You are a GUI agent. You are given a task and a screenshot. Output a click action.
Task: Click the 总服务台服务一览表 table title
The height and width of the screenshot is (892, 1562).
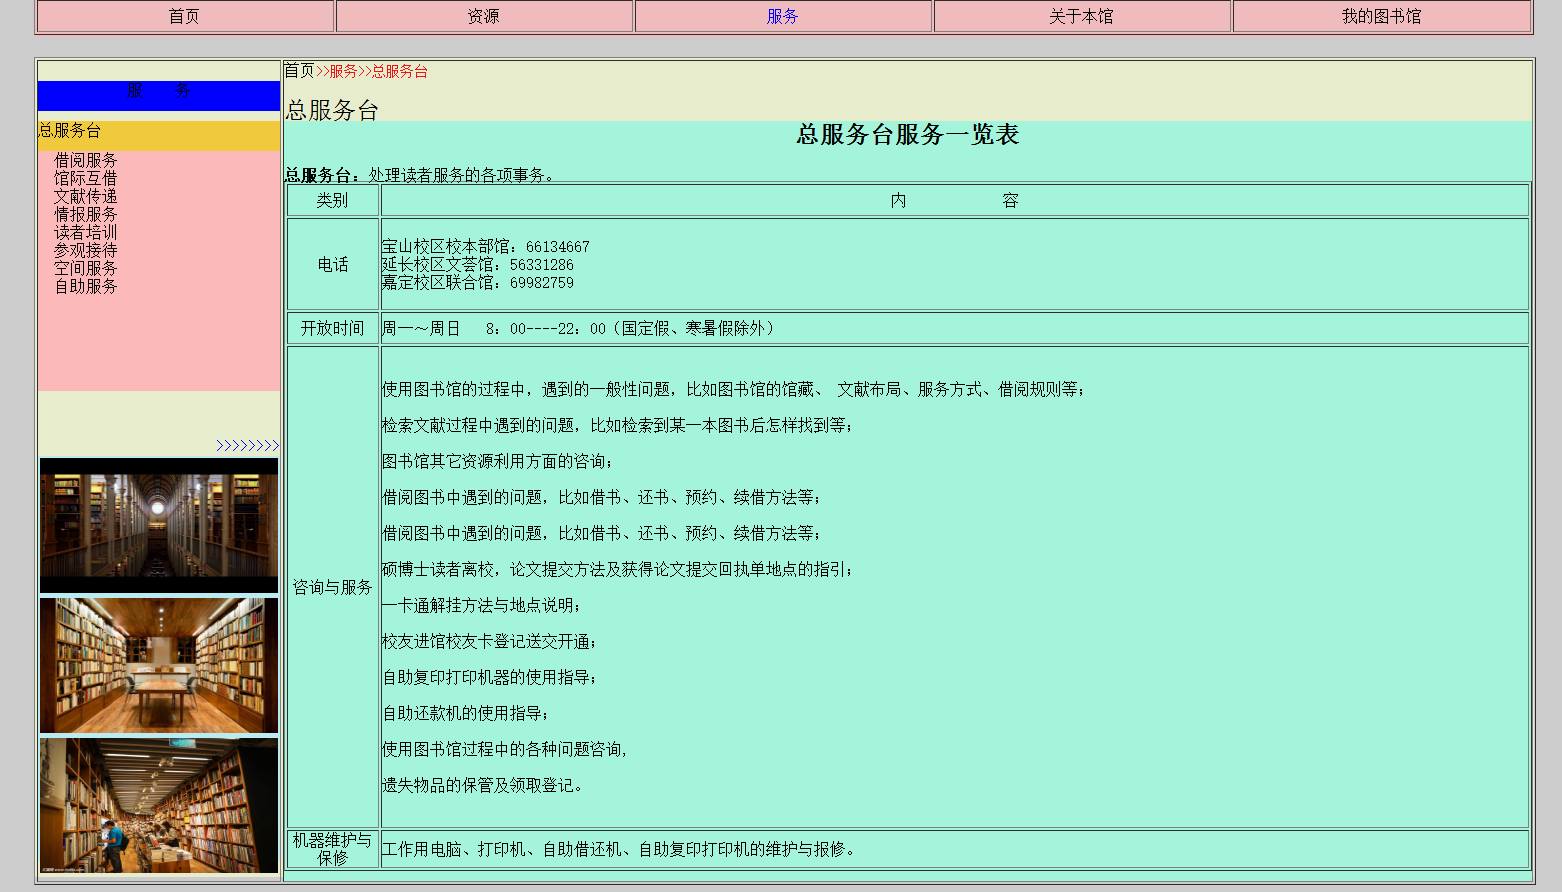(x=907, y=135)
